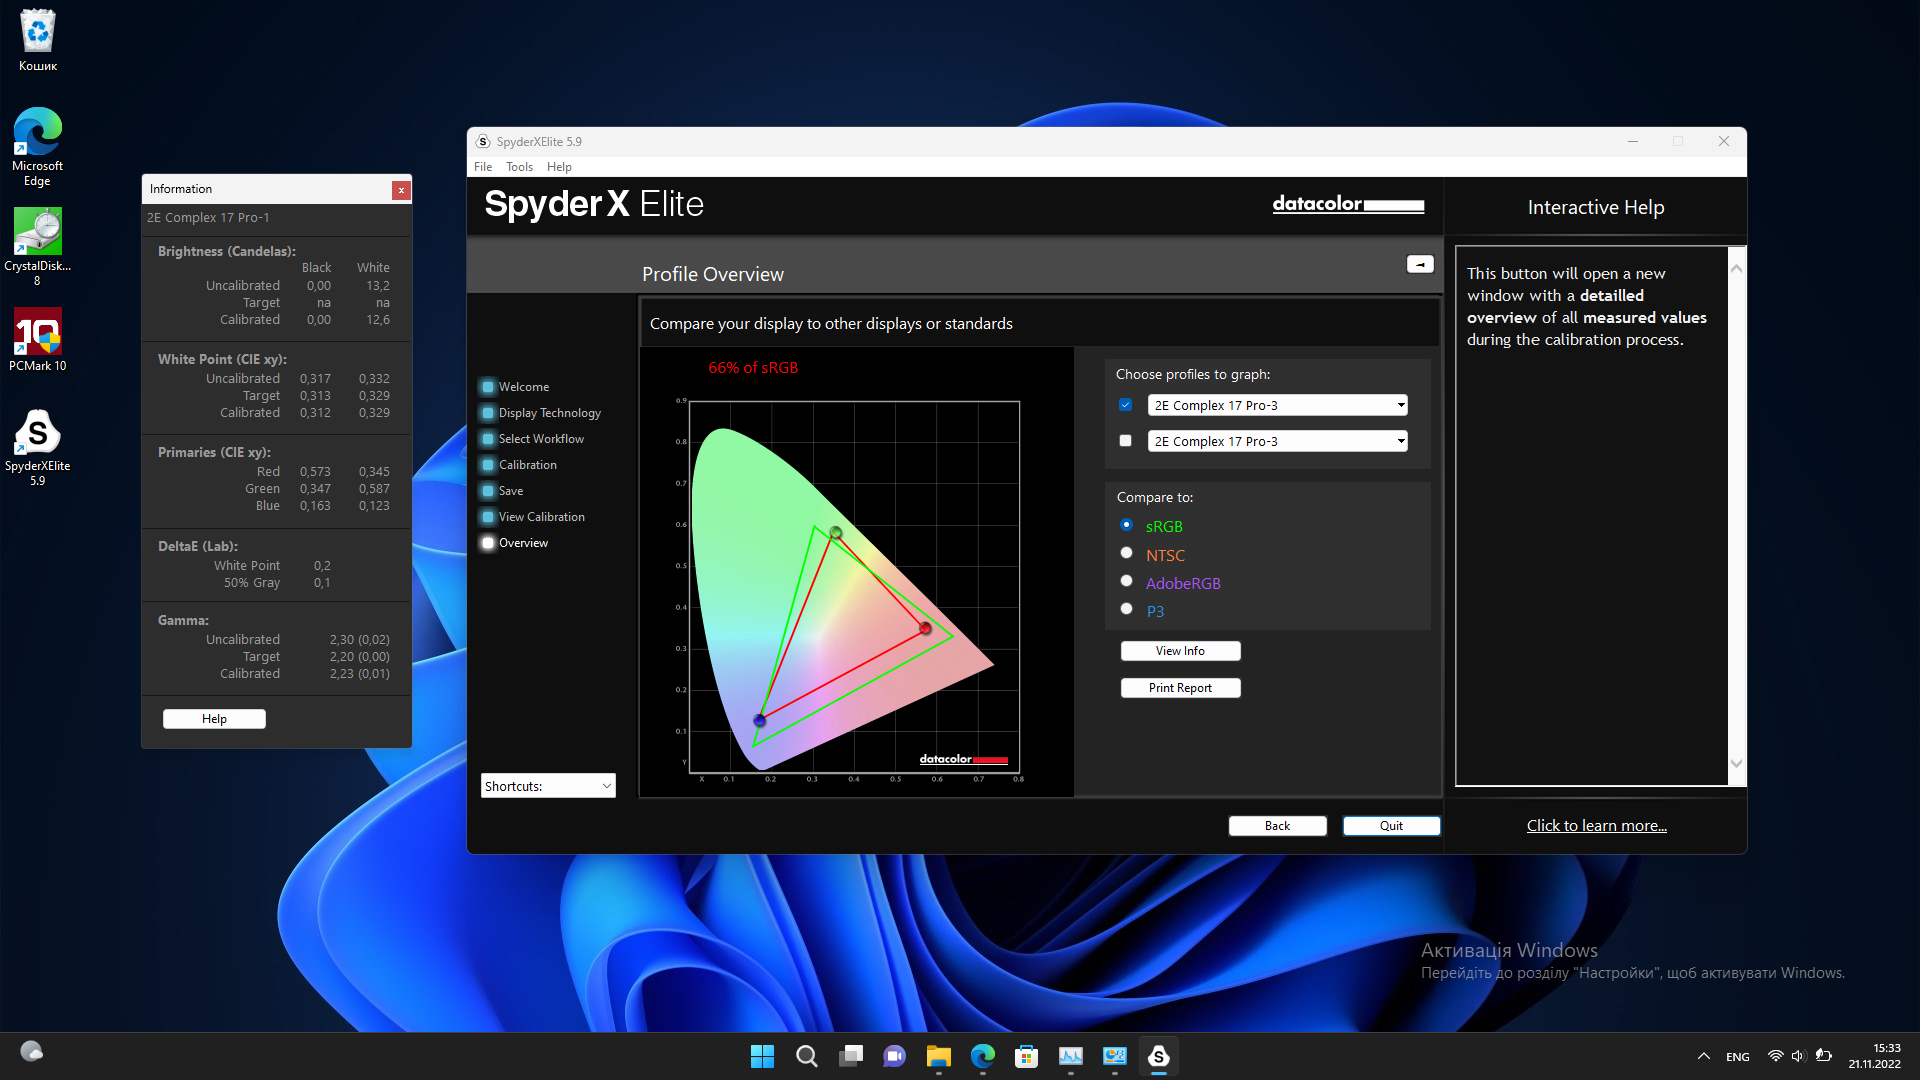This screenshot has width=1920, height=1080.
Task: Click the Save step indicator icon
Action: [x=488, y=491]
